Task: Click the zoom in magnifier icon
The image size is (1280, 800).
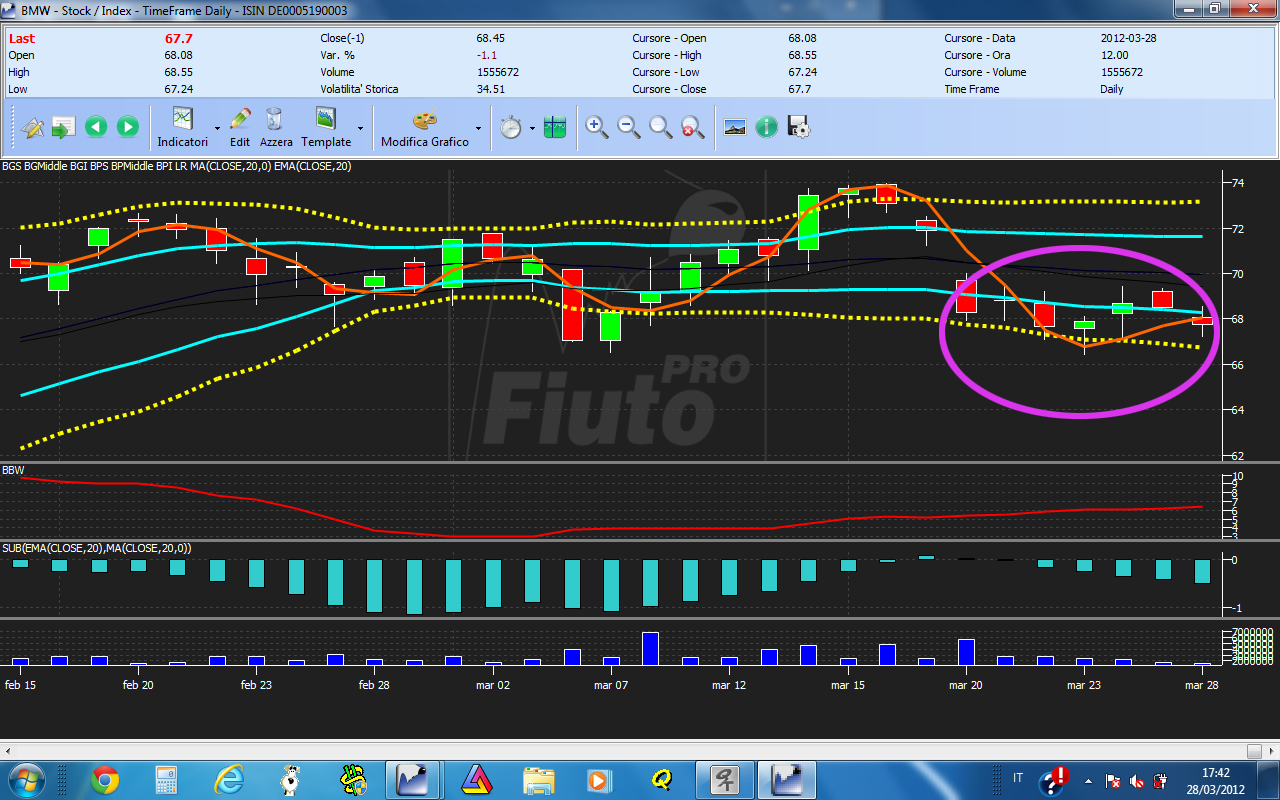Action: tap(597, 127)
